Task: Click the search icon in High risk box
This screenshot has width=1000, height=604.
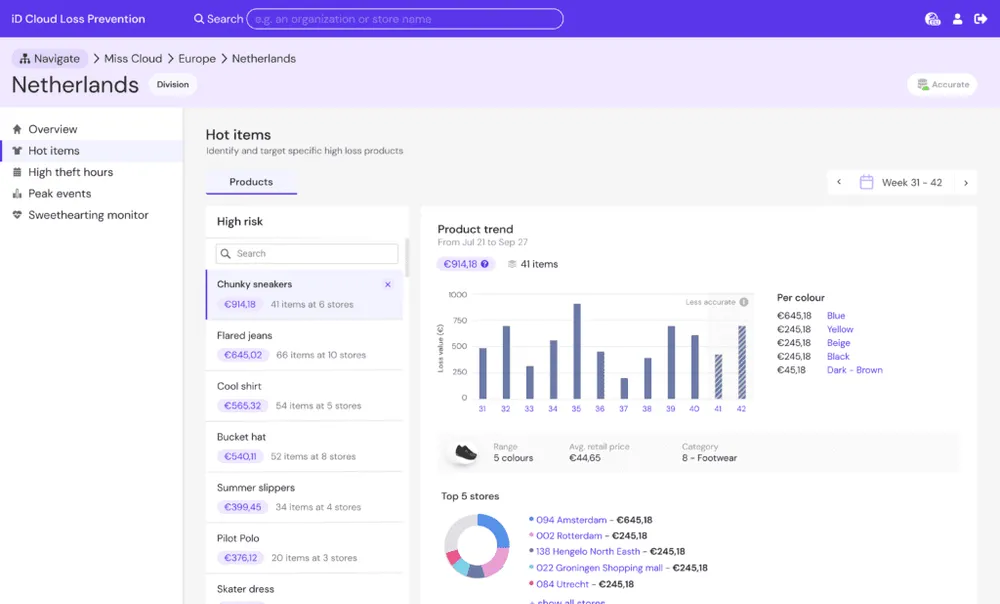Action: 225,254
